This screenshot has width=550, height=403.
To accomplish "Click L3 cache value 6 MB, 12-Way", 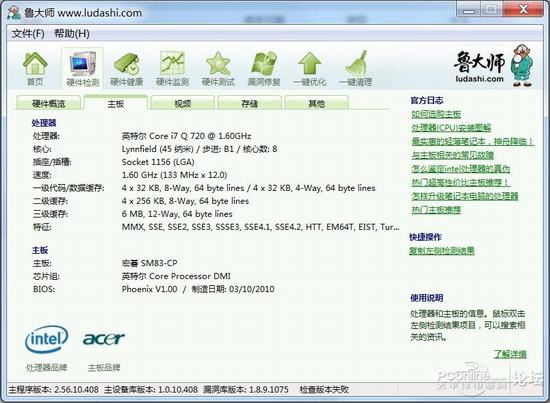I will click(x=177, y=214).
